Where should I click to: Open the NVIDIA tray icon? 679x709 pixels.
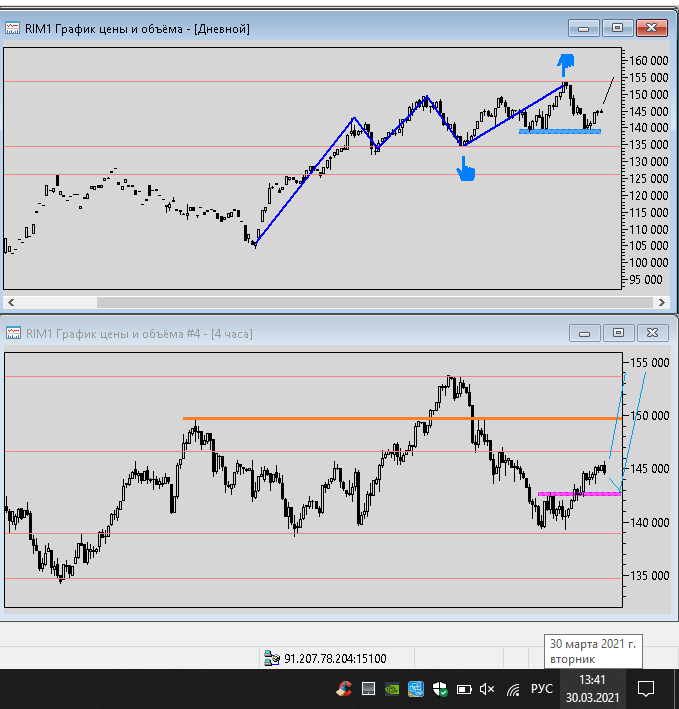point(392,689)
